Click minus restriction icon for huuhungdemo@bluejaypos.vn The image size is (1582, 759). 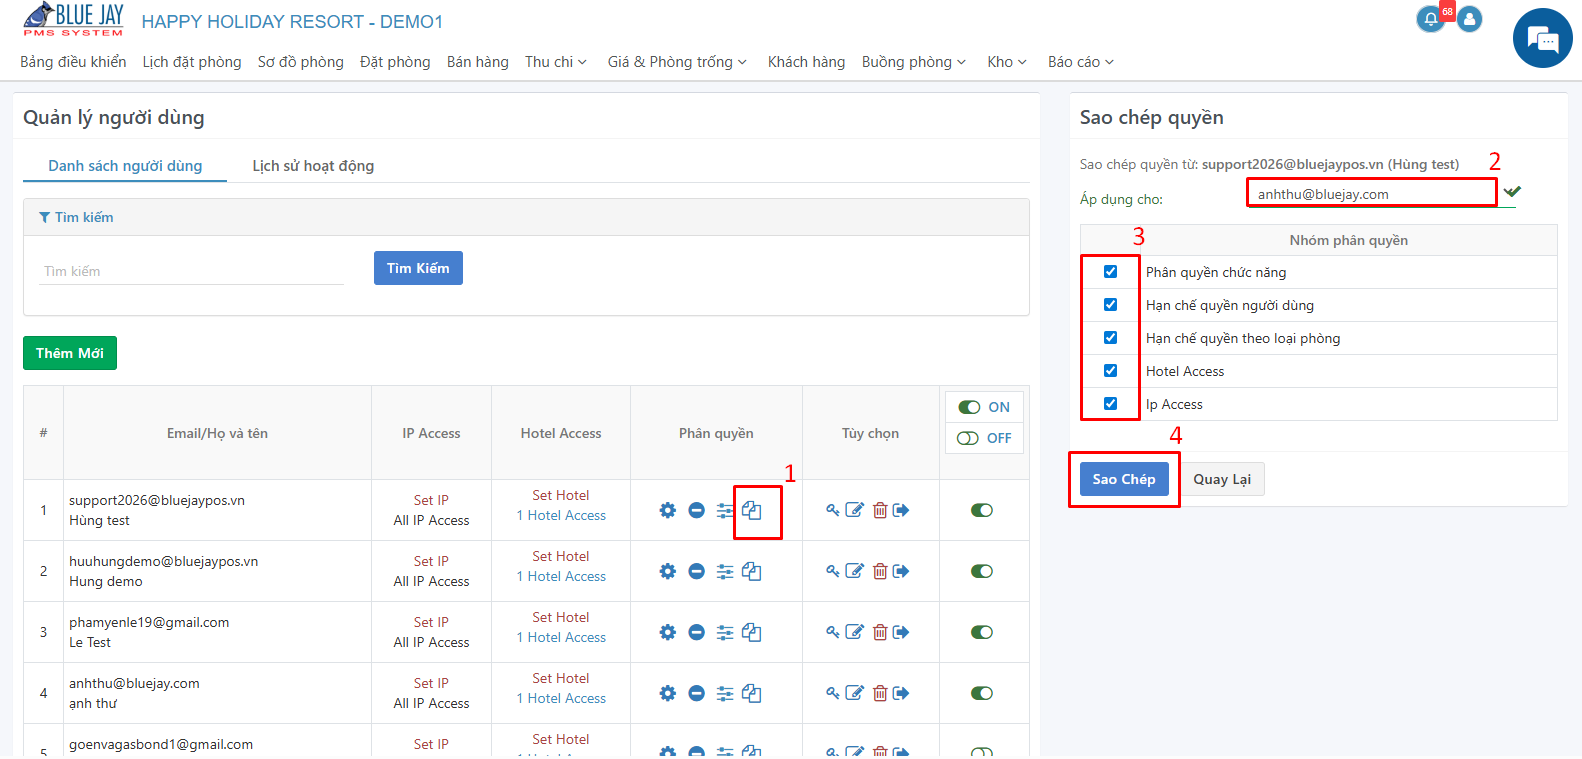click(x=697, y=571)
